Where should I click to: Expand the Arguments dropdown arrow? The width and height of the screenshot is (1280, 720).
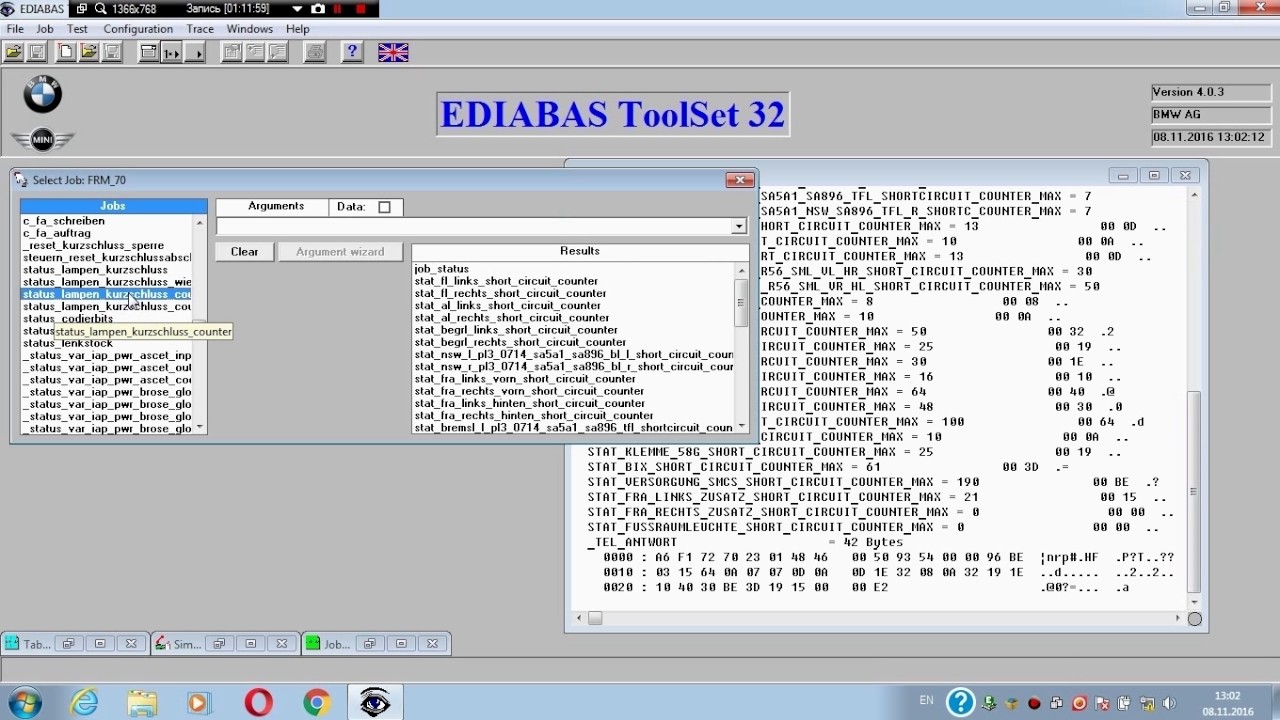point(739,226)
